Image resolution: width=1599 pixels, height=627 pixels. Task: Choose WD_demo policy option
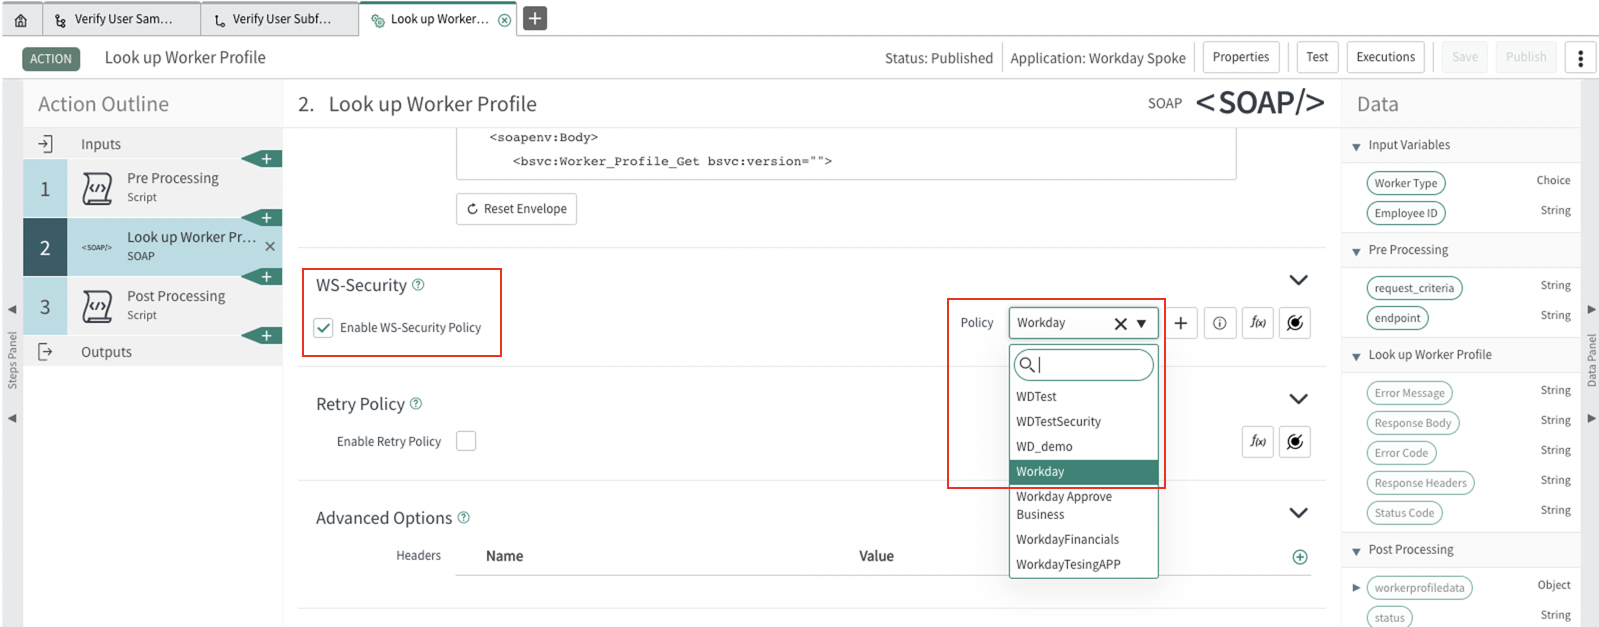tap(1084, 447)
